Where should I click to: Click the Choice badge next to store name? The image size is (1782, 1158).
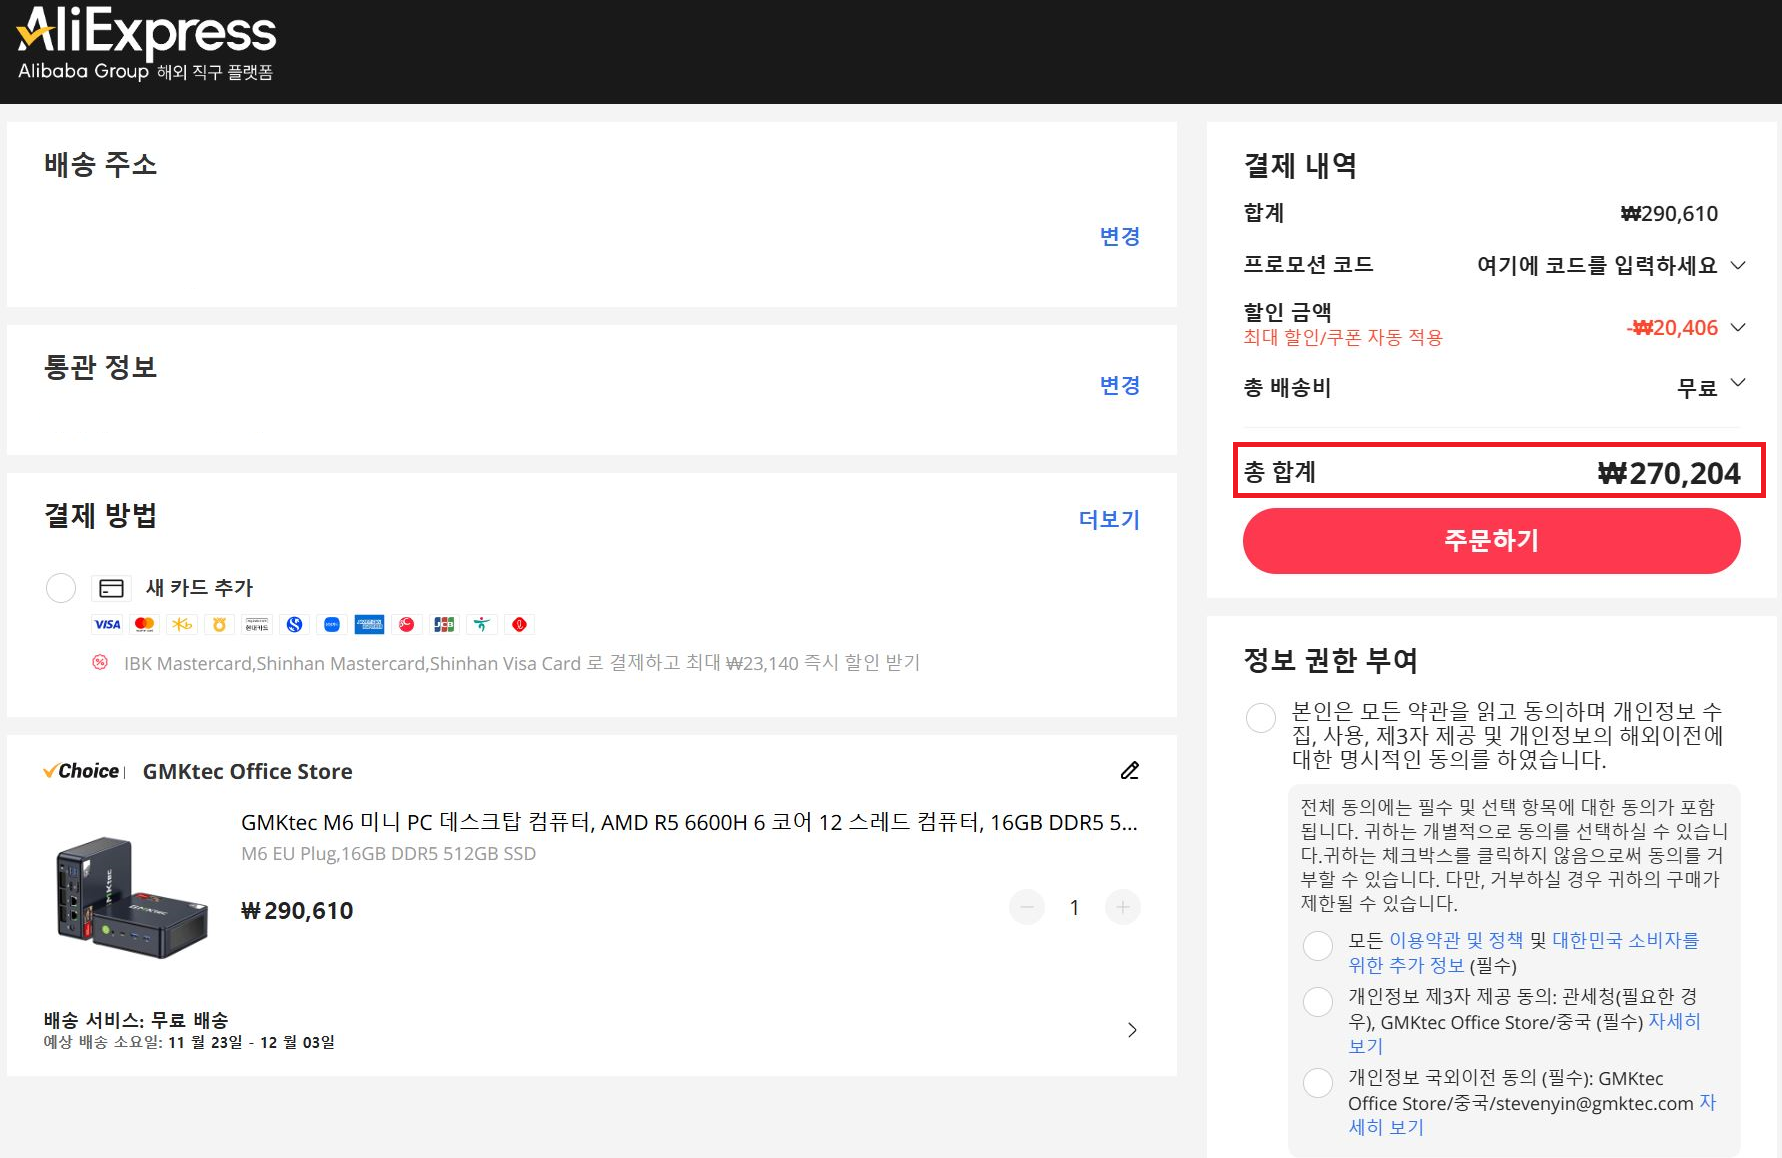[x=81, y=771]
